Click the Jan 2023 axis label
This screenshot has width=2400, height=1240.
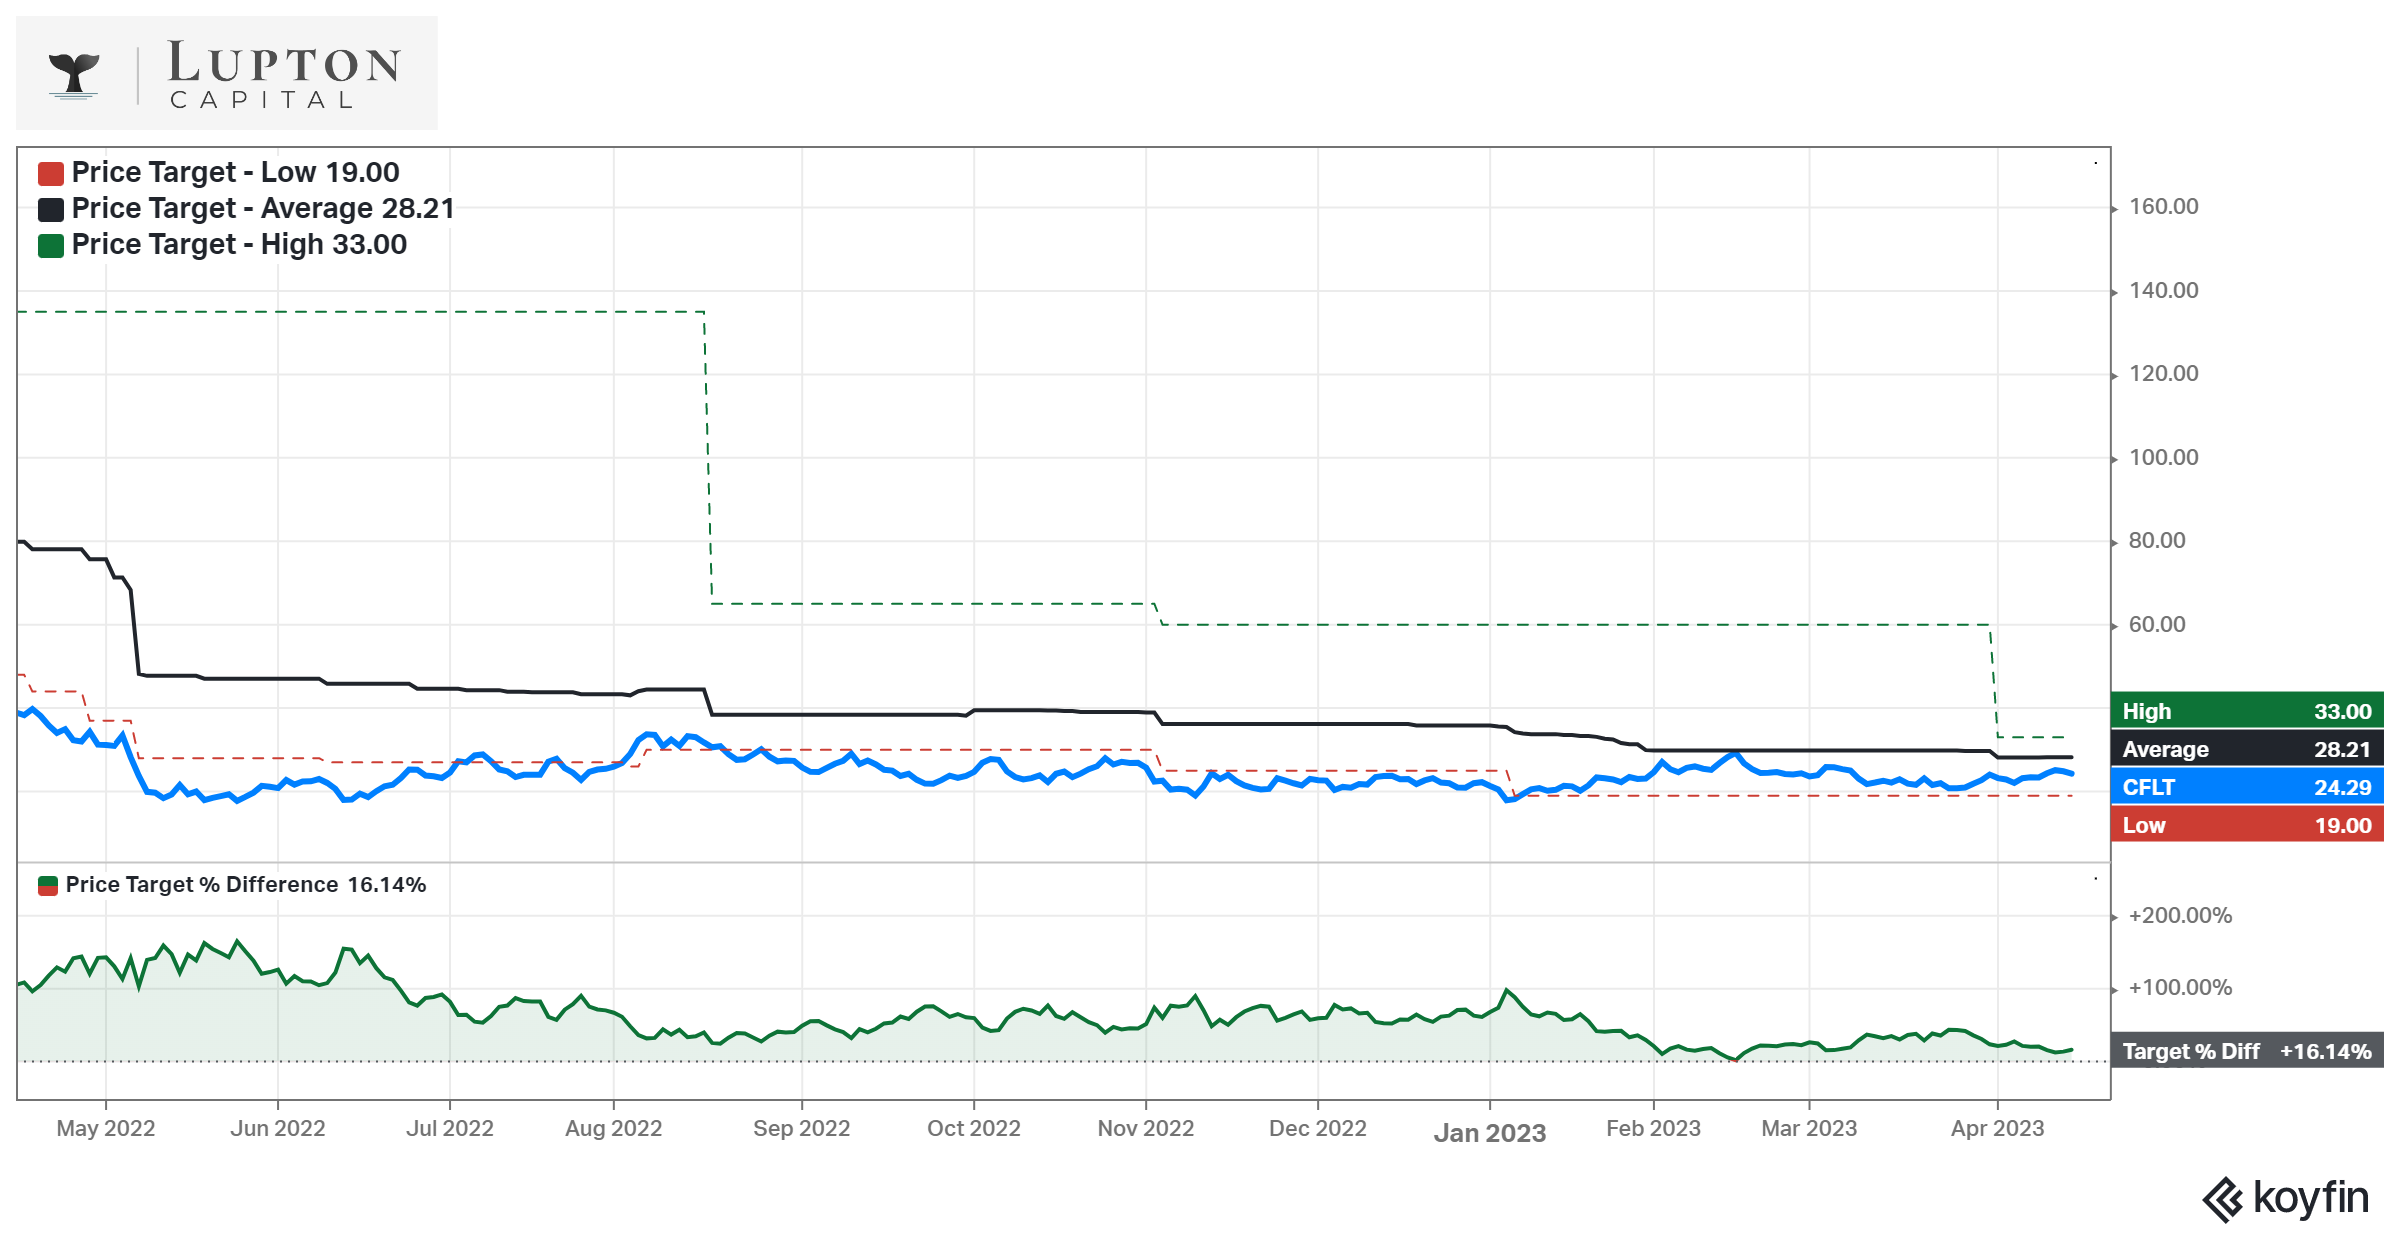coord(1491,1133)
